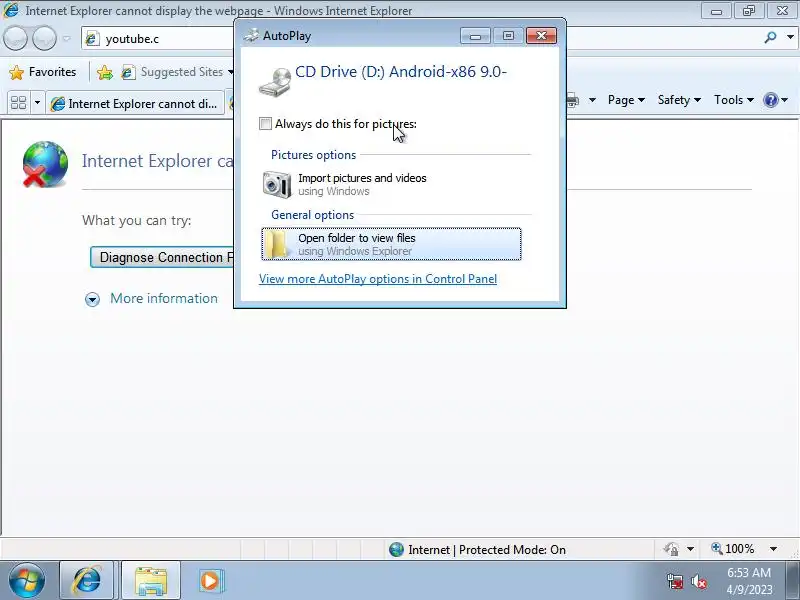The image size is (800, 600).
Task: Close the AutoPlay dialog
Action: [541, 35]
